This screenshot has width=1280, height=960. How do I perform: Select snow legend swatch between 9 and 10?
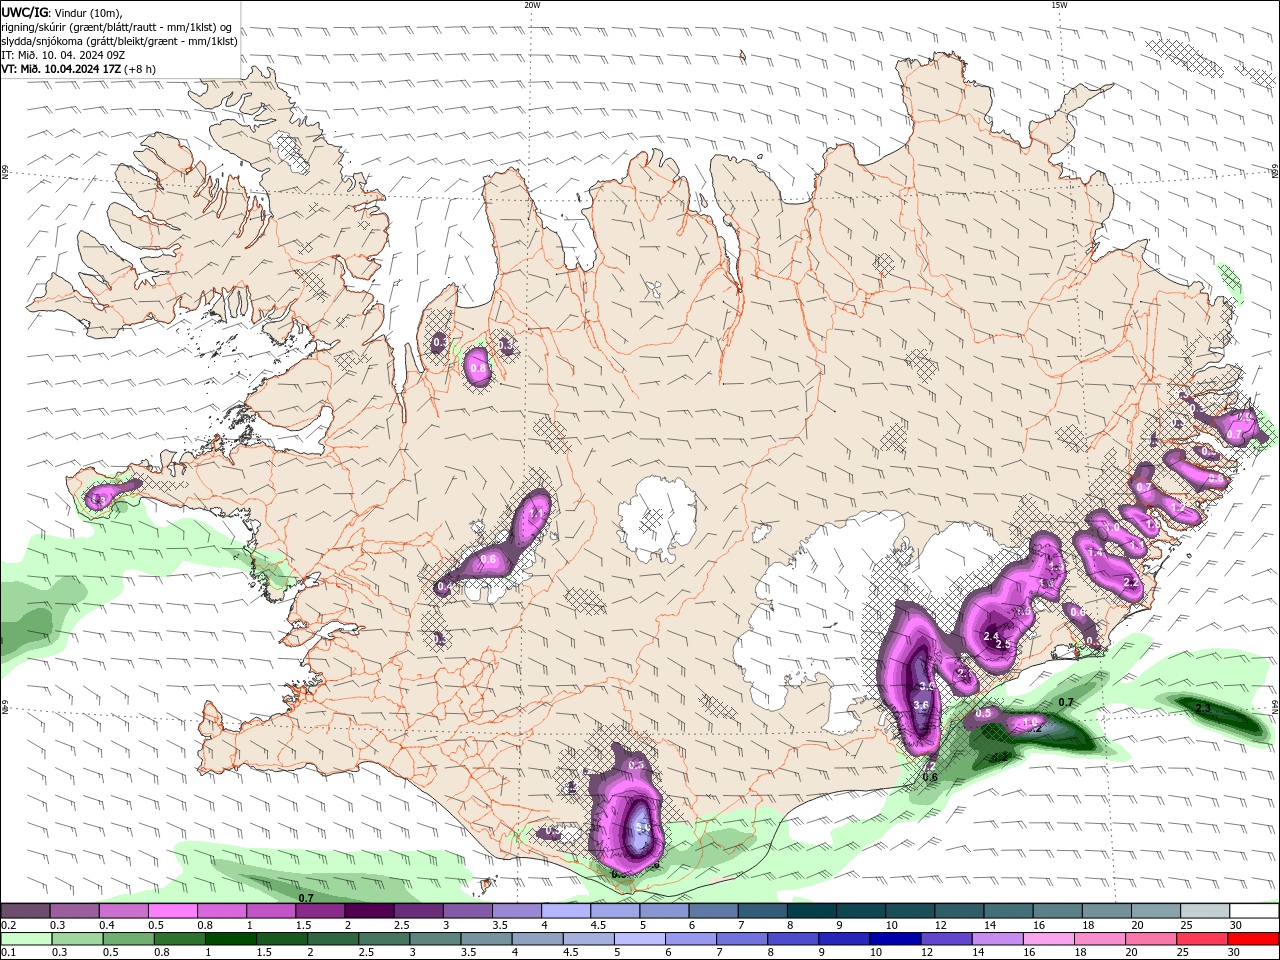click(860, 911)
